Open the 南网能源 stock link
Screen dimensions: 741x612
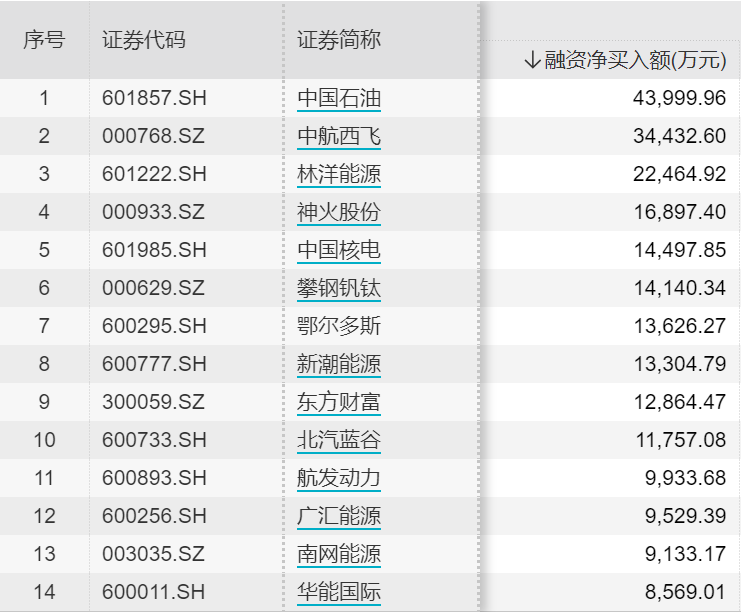point(339,554)
